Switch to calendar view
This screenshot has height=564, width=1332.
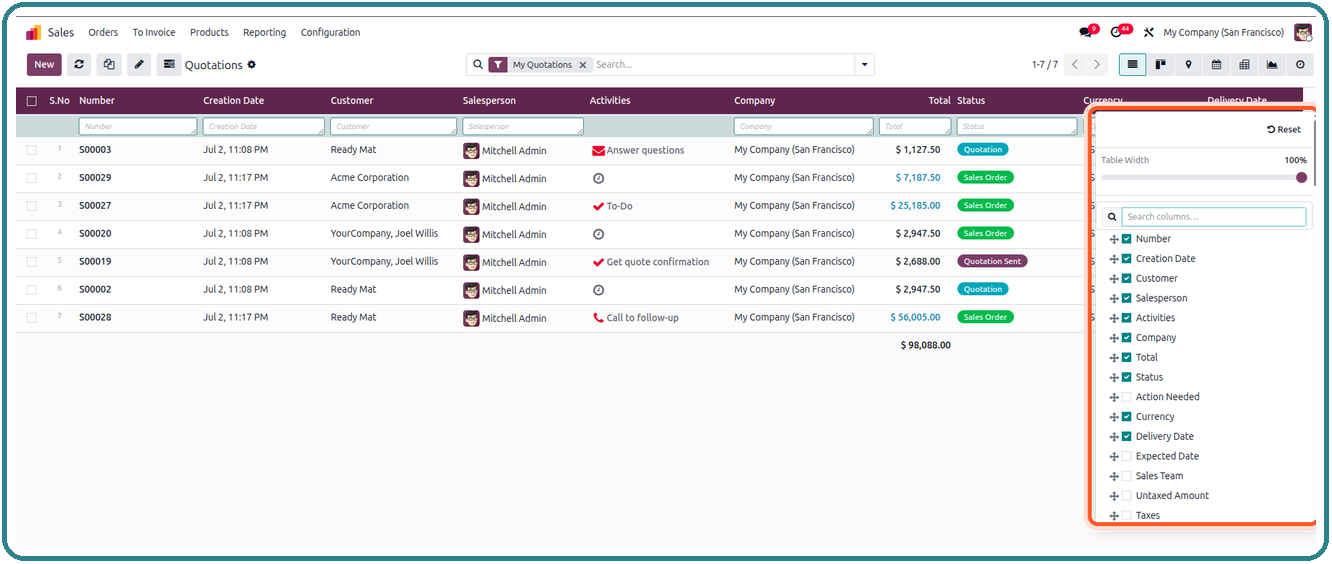tap(1216, 65)
